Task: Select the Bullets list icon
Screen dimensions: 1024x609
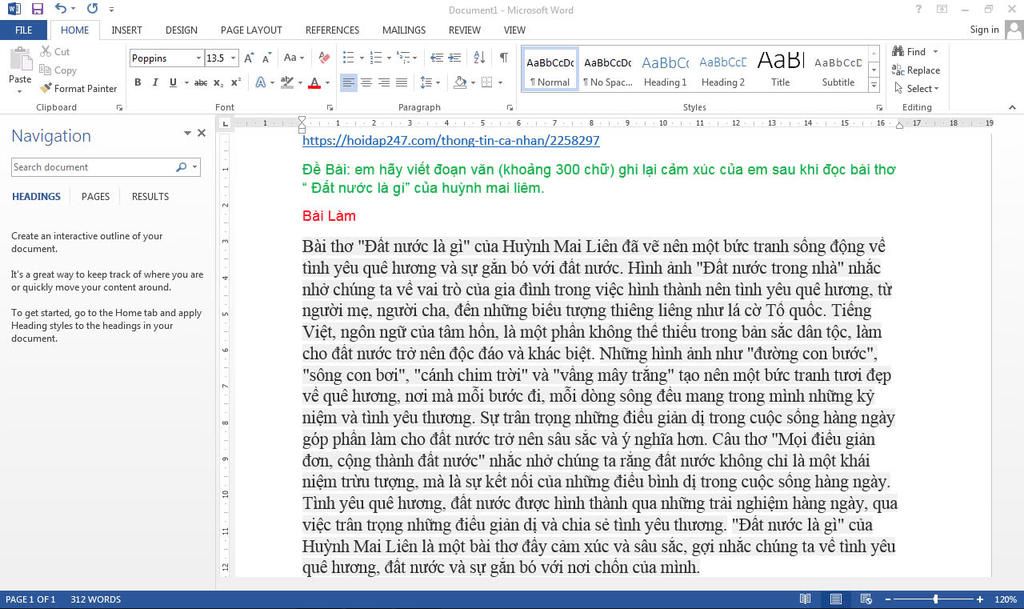Action: point(348,58)
